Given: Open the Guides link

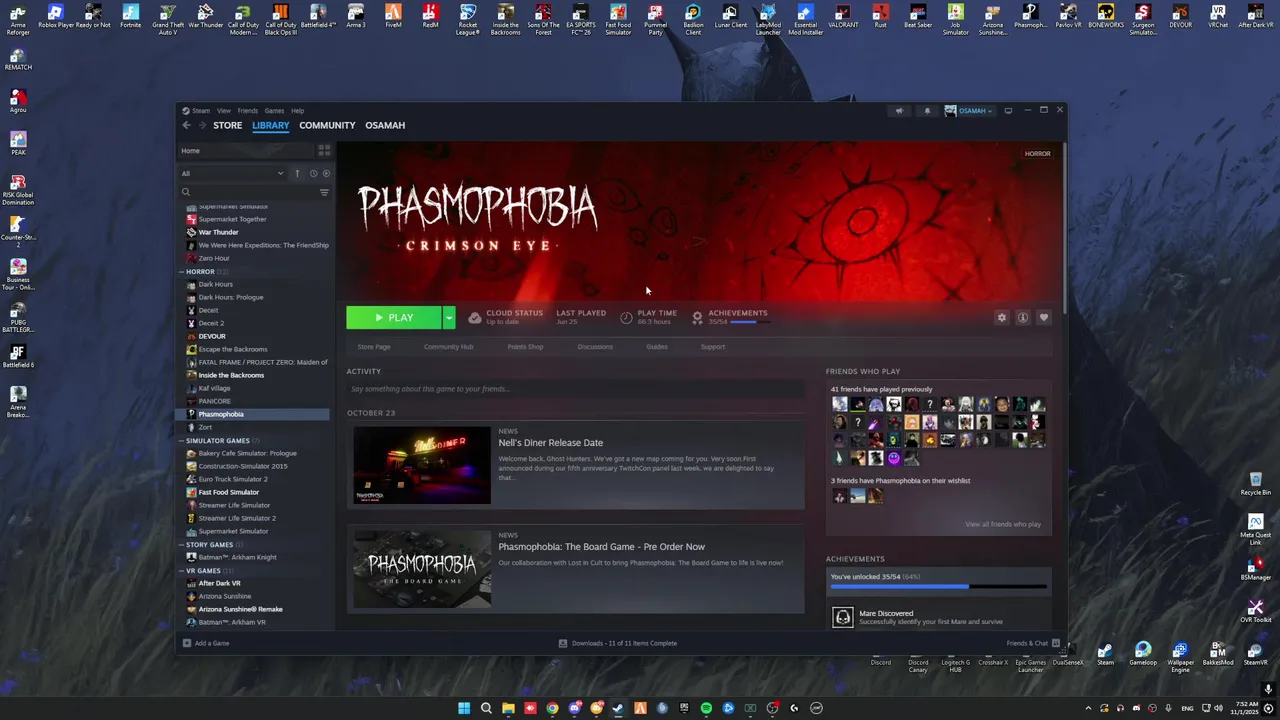Looking at the screenshot, I should click(x=657, y=347).
